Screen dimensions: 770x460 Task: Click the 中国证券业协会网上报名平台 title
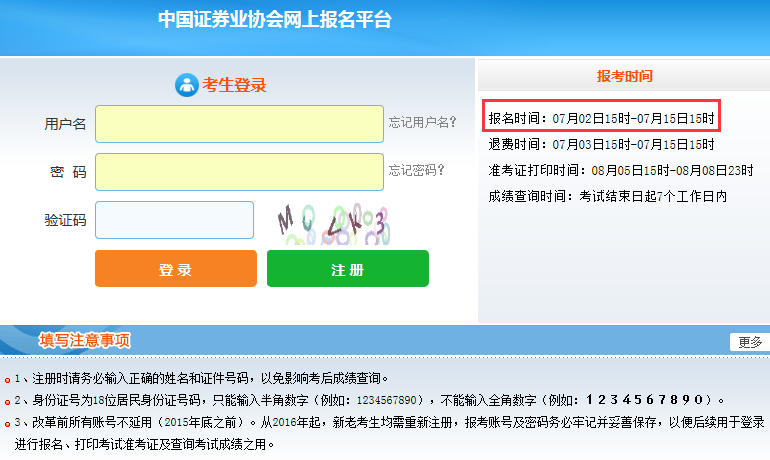[275, 20]
